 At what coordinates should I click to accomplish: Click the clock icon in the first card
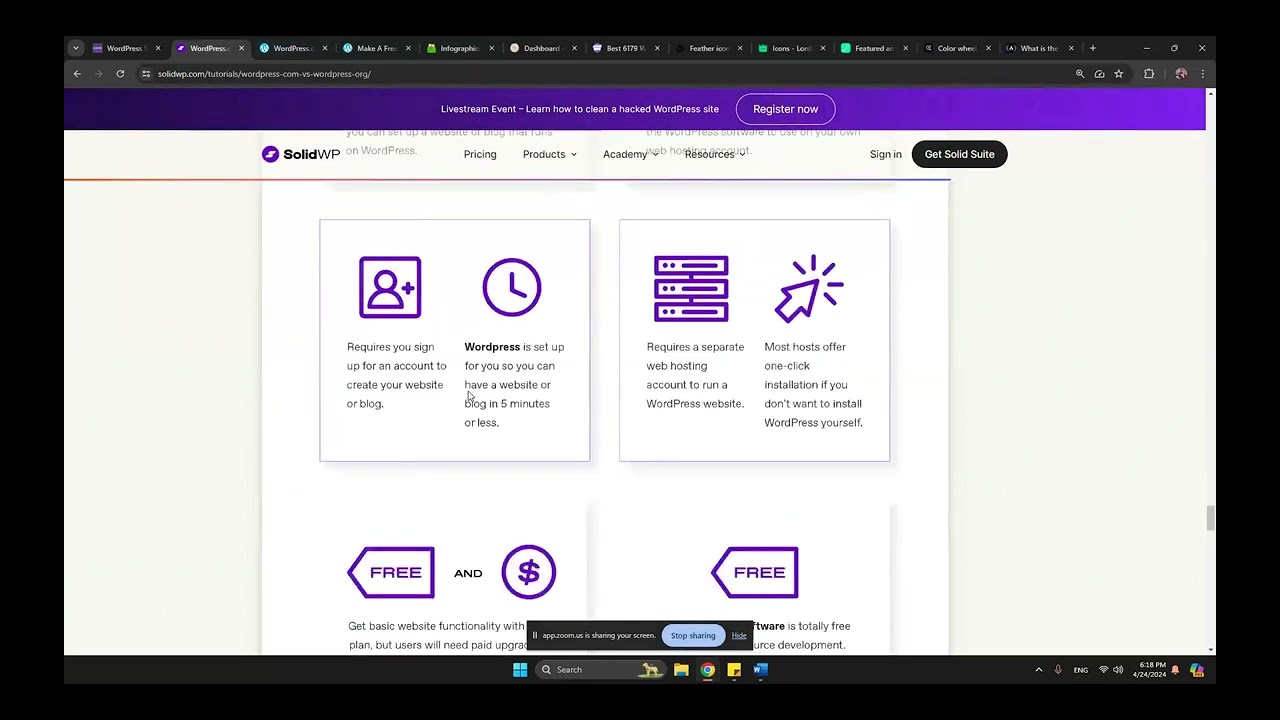[x=512, y=288]
